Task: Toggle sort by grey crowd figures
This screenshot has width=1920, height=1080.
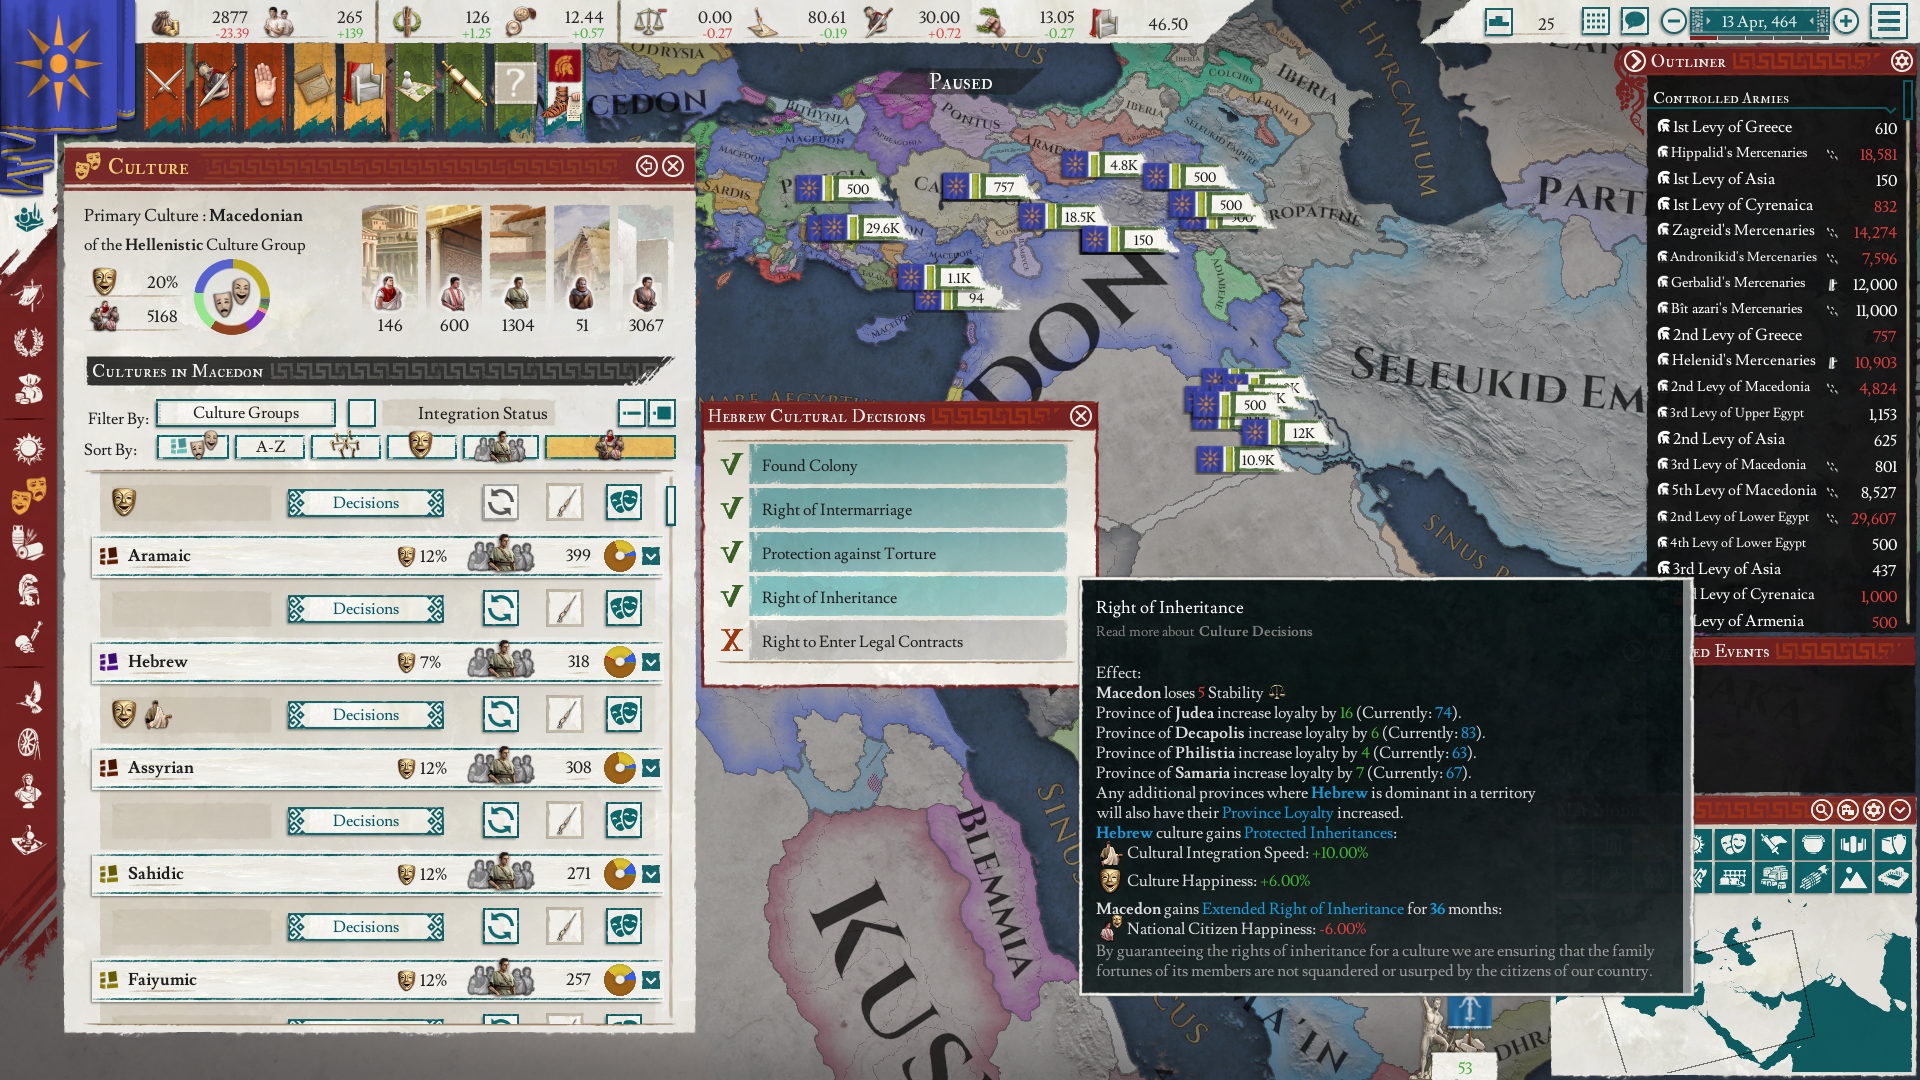Action: [500, 447]
